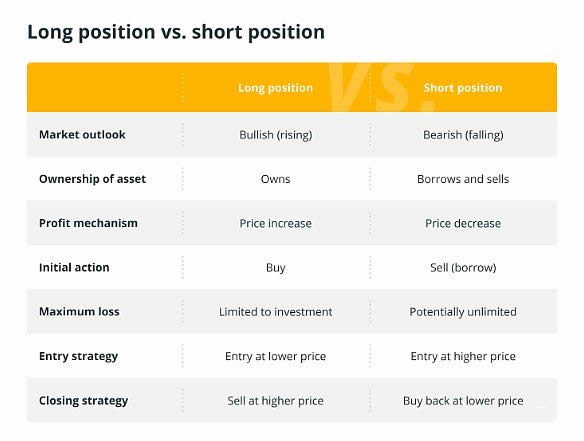Click the Bearish (falling) cell
This screenshot has width=584, height=441.
[x=463, y=135]
